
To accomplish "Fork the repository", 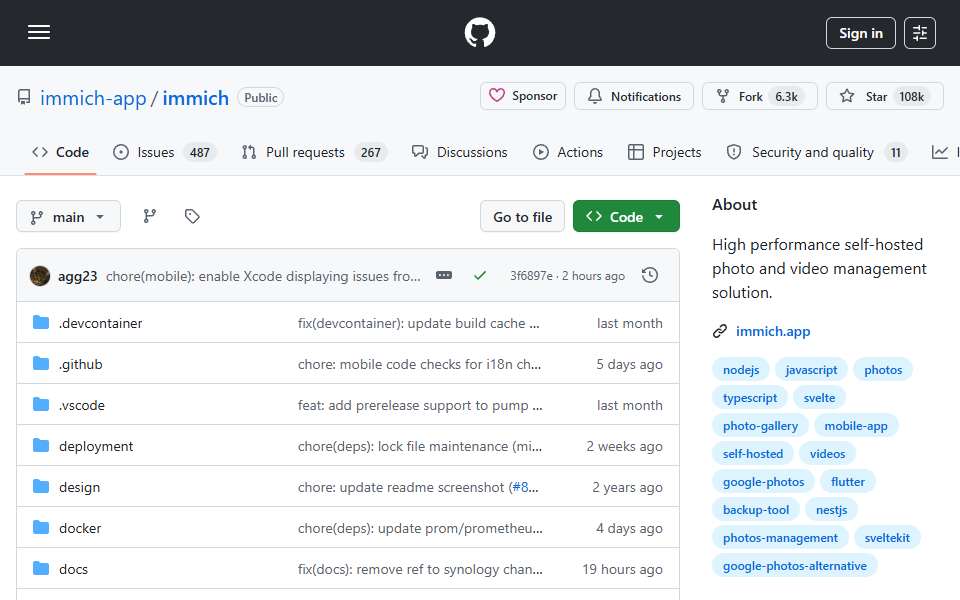I will click(x=759, y=96).
